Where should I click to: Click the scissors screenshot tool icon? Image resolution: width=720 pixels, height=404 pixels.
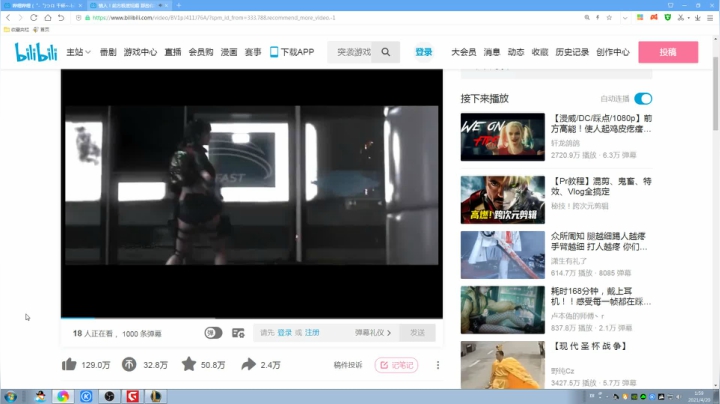(x=681, y=17)
